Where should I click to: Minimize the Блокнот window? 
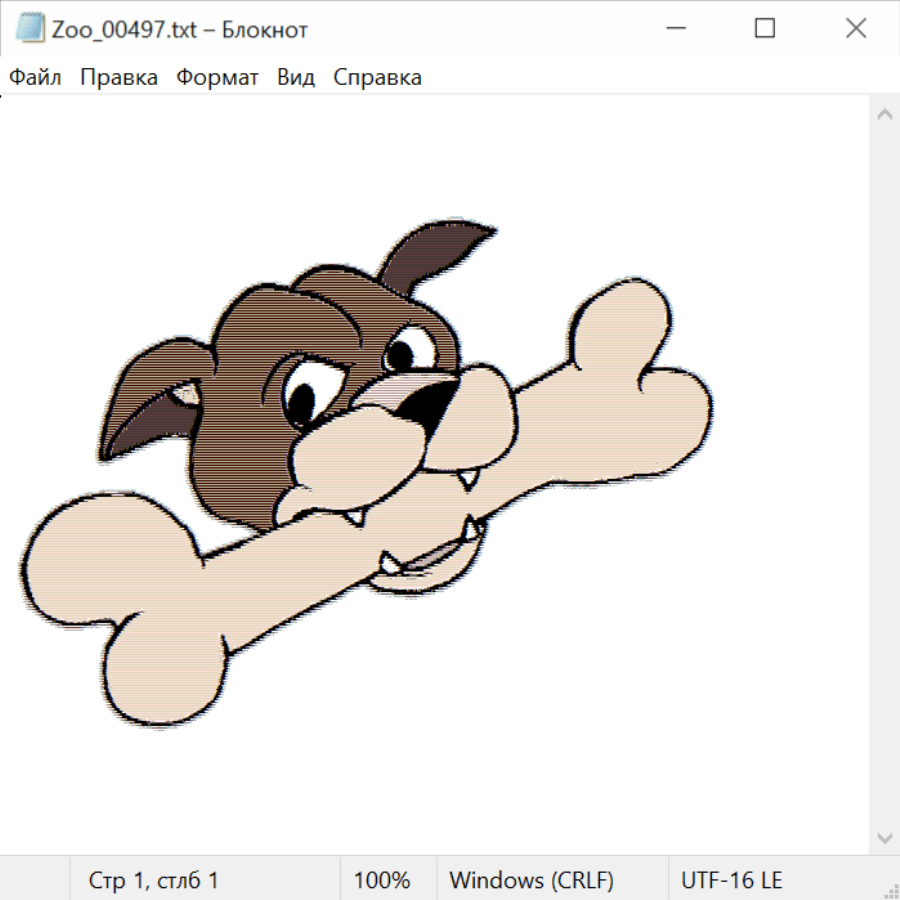pyautogui.click(x=674, y=29)
